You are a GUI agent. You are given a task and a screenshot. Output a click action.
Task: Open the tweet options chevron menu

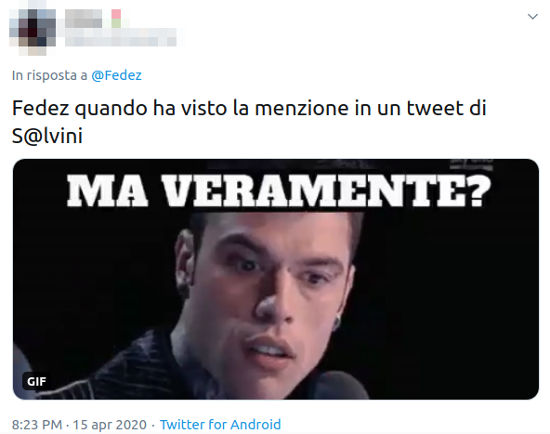pos(532,16)
